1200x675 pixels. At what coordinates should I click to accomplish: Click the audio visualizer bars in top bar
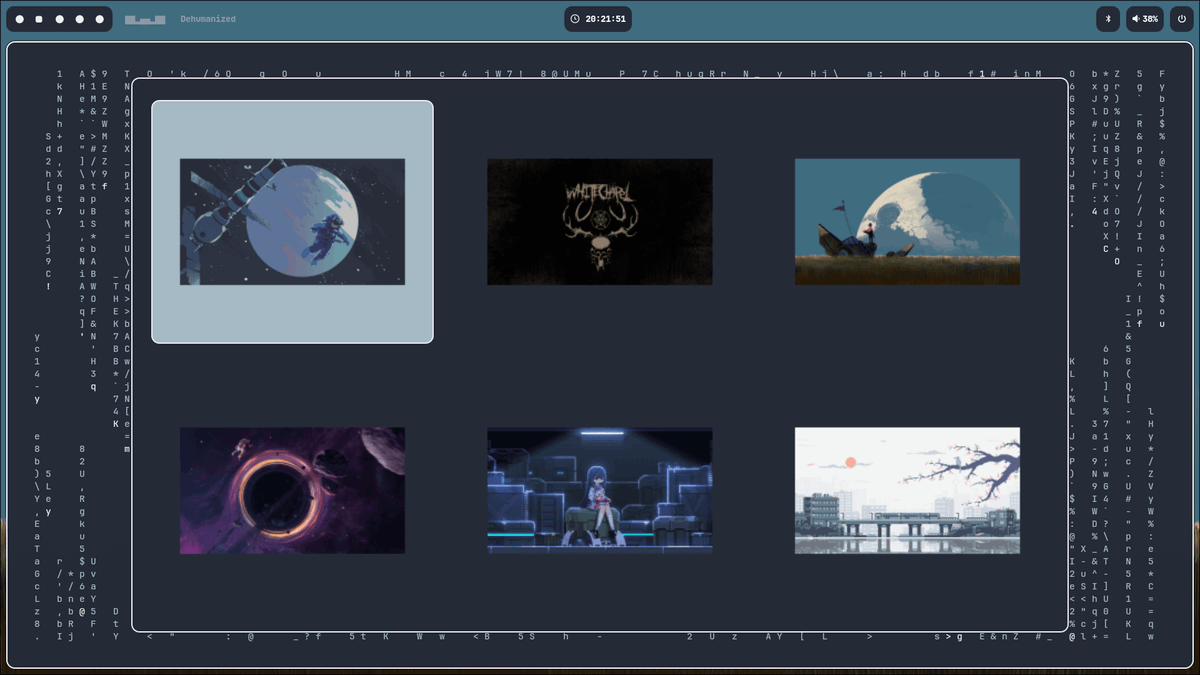pos(145,19)
